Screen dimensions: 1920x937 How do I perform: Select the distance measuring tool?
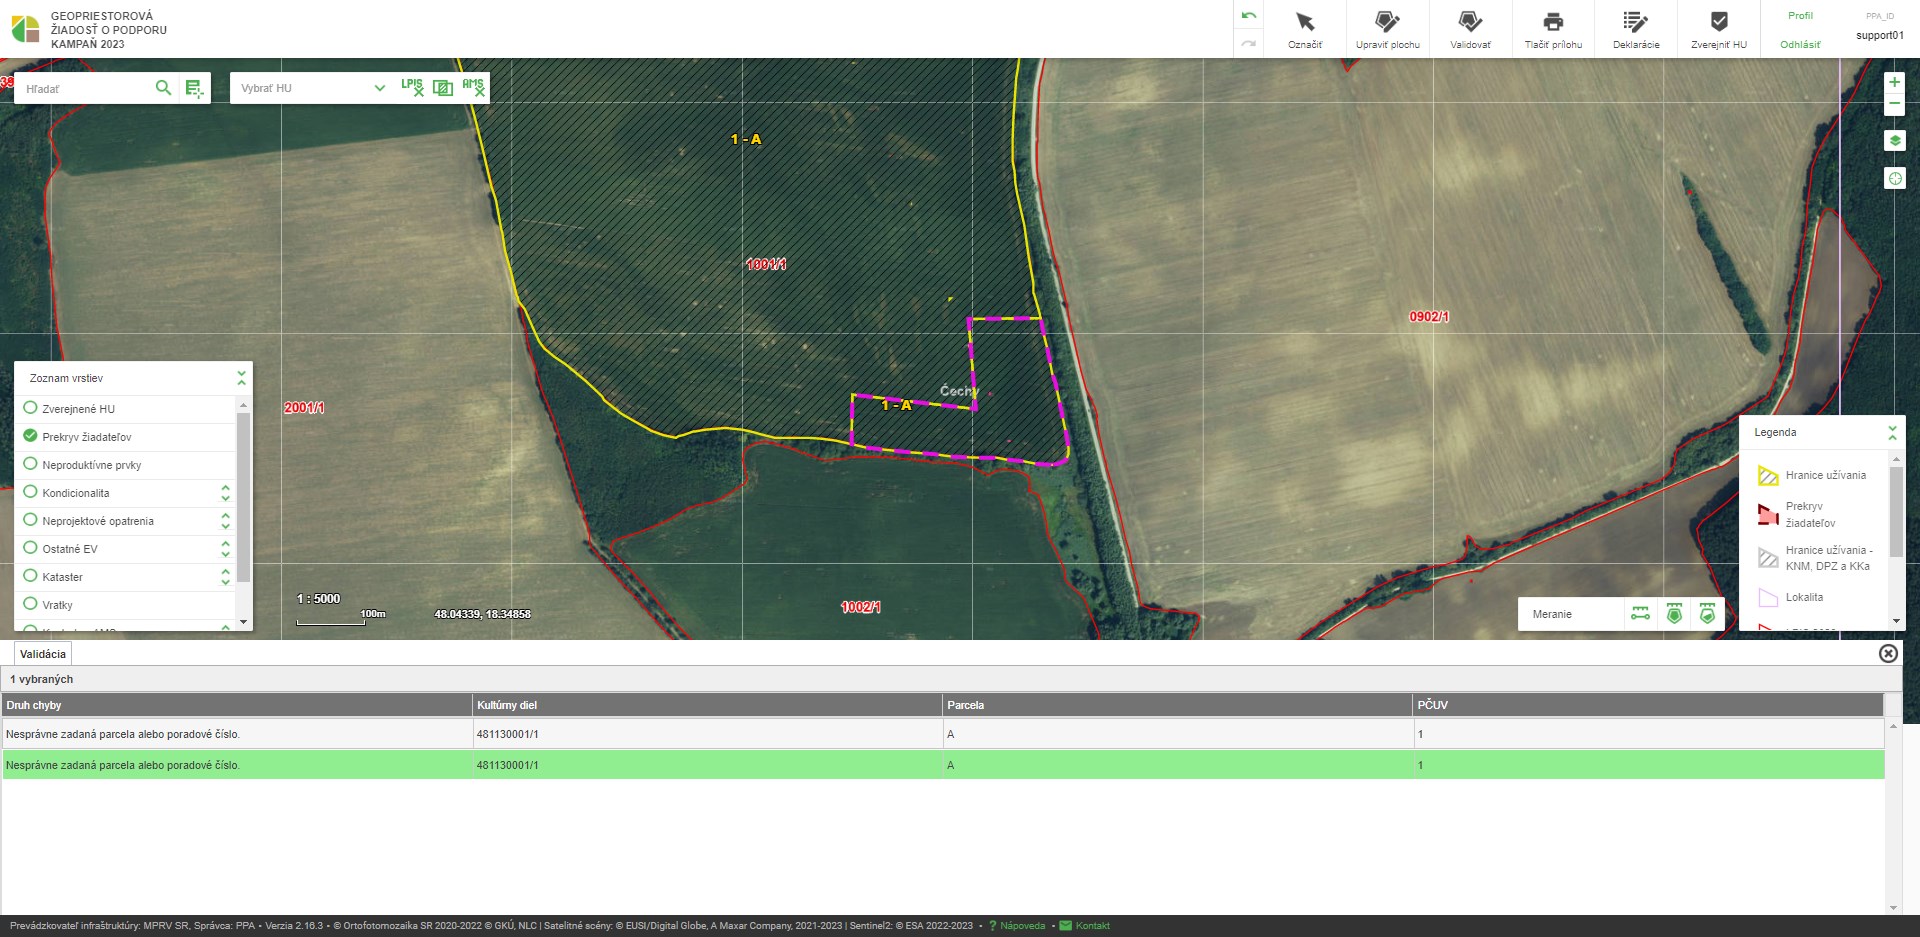point(1641,614)
